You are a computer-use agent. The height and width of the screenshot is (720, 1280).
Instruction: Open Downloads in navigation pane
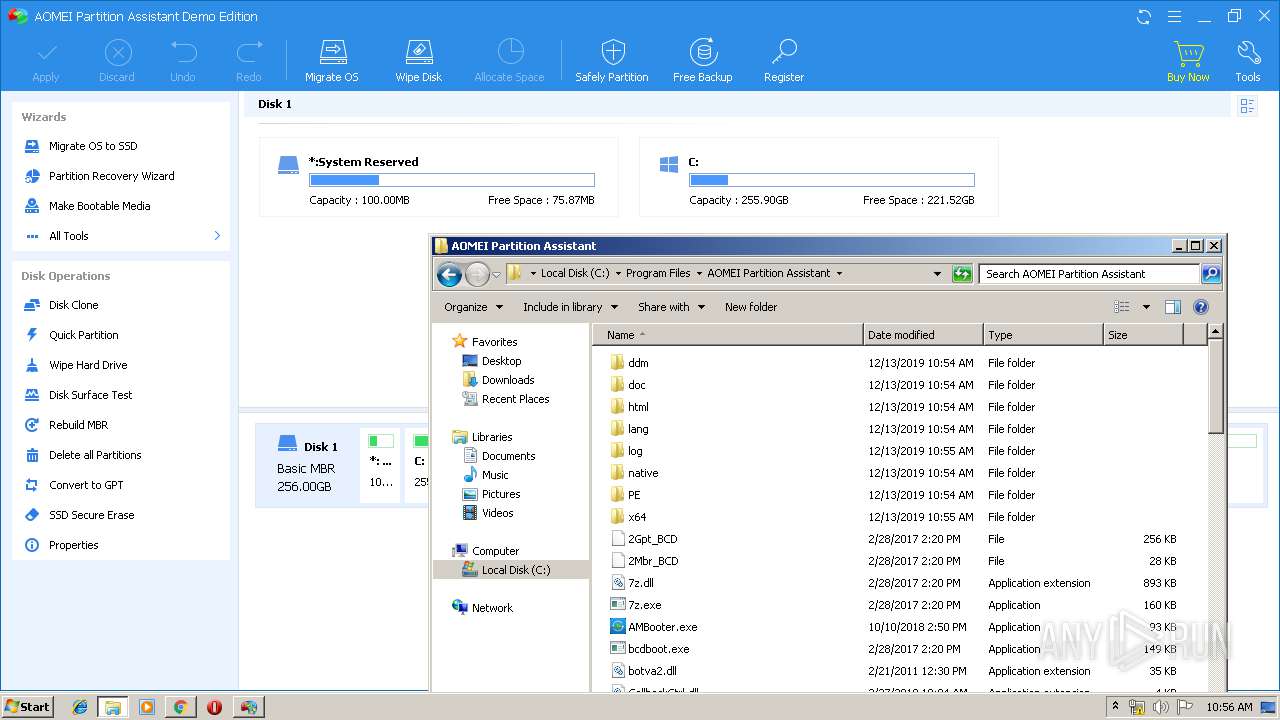[x=498, y=380]
